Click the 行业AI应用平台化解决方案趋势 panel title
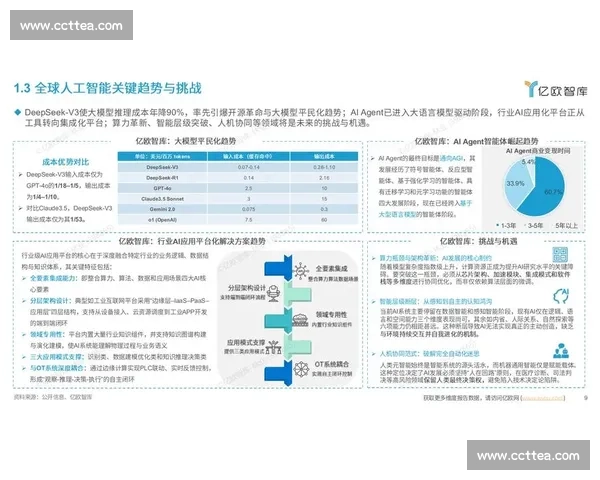 click(x=192, y=241)
